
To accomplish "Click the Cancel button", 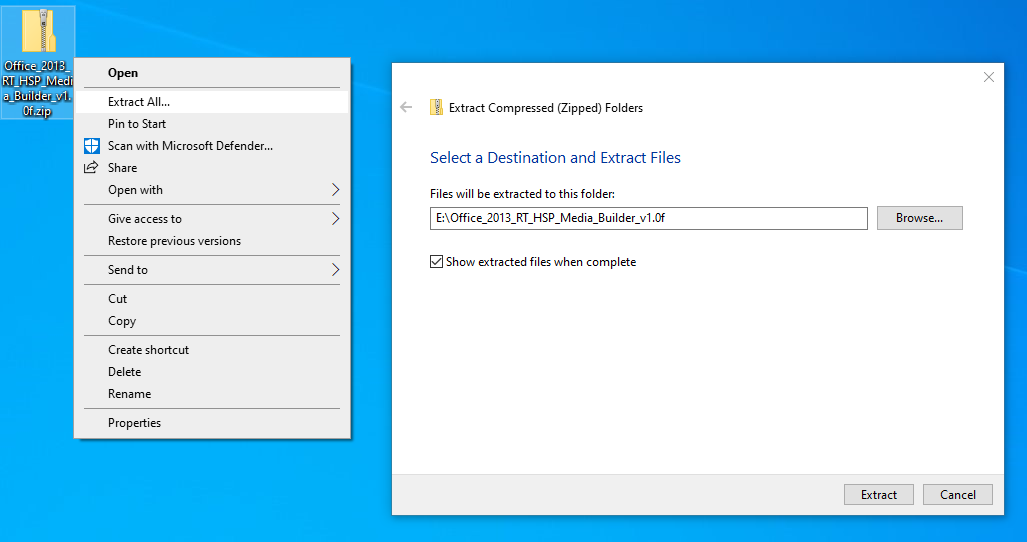I will click(x=958, y=495).
